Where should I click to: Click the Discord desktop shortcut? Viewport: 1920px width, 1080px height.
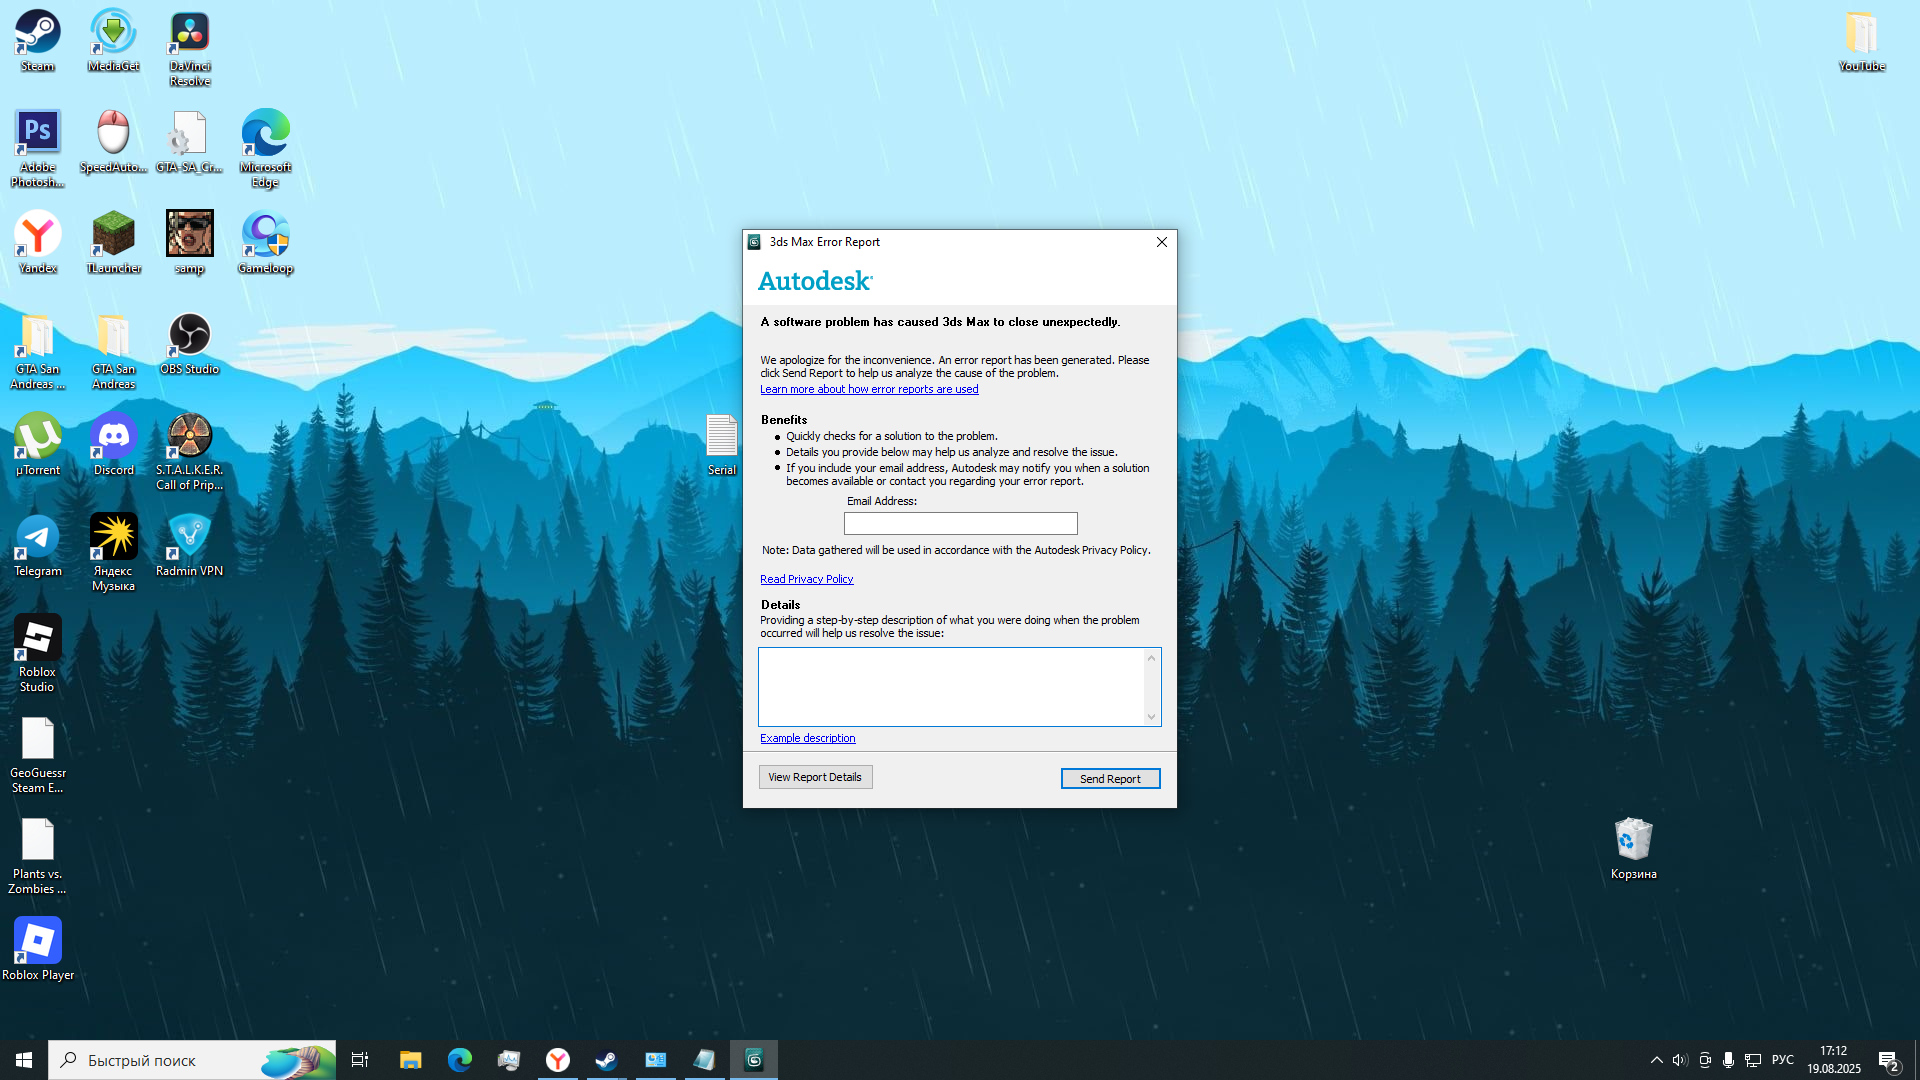(113, 445)
